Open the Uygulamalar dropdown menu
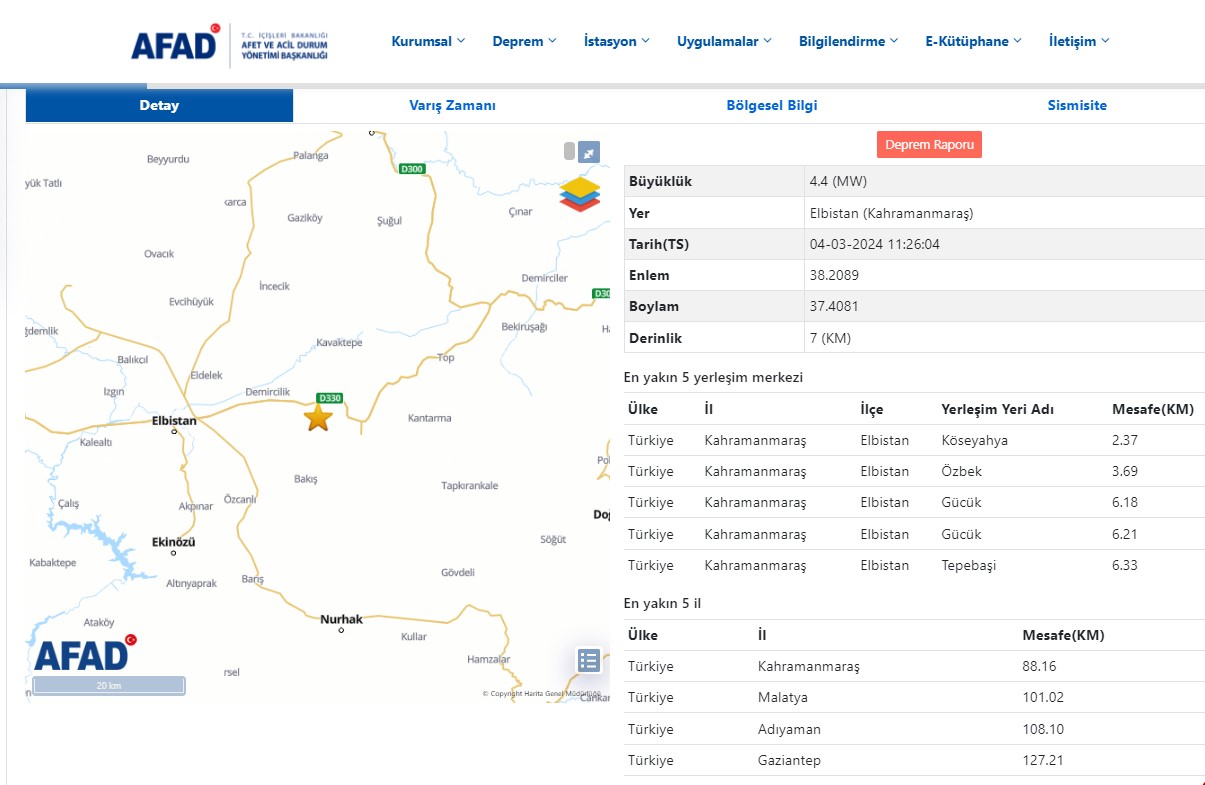 pos(724,41)
